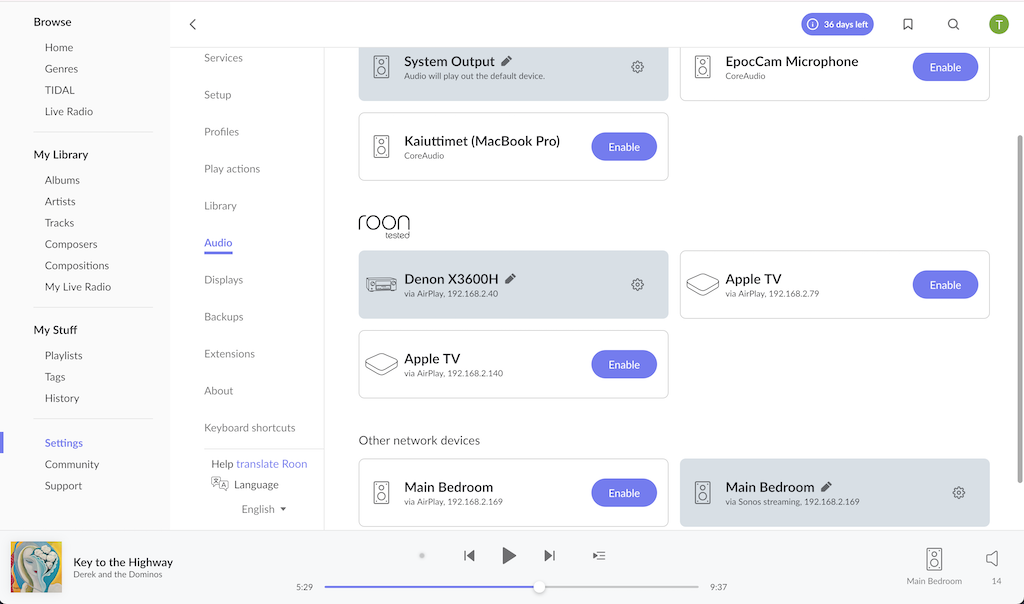
Task: Go to Play actions settings
Action: coord(232,168)
